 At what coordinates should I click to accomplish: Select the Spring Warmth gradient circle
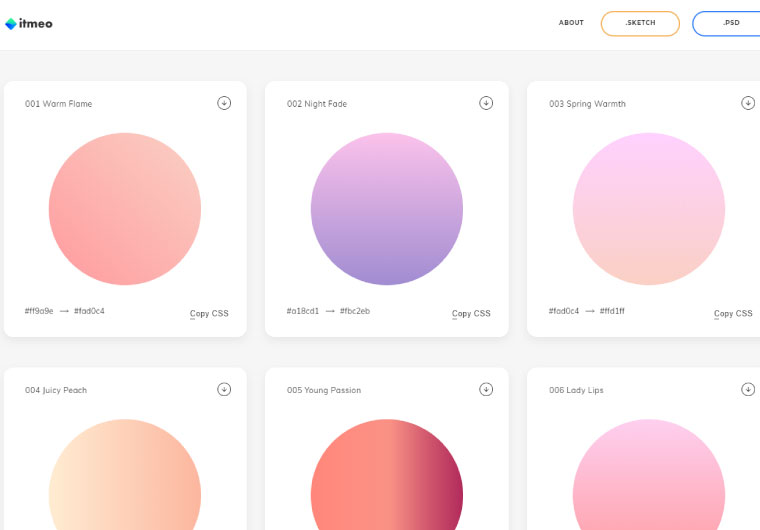649,209
